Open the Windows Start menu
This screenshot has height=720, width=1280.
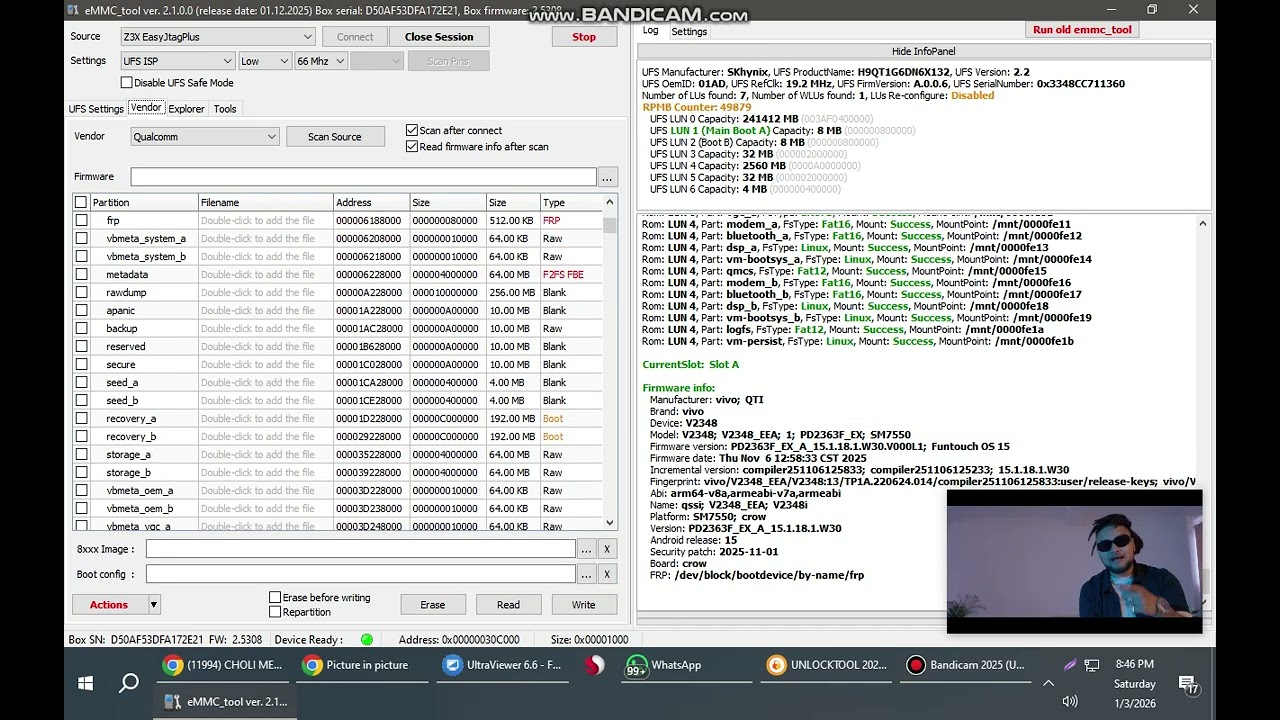pyautogui.click(x=86, y=683)
